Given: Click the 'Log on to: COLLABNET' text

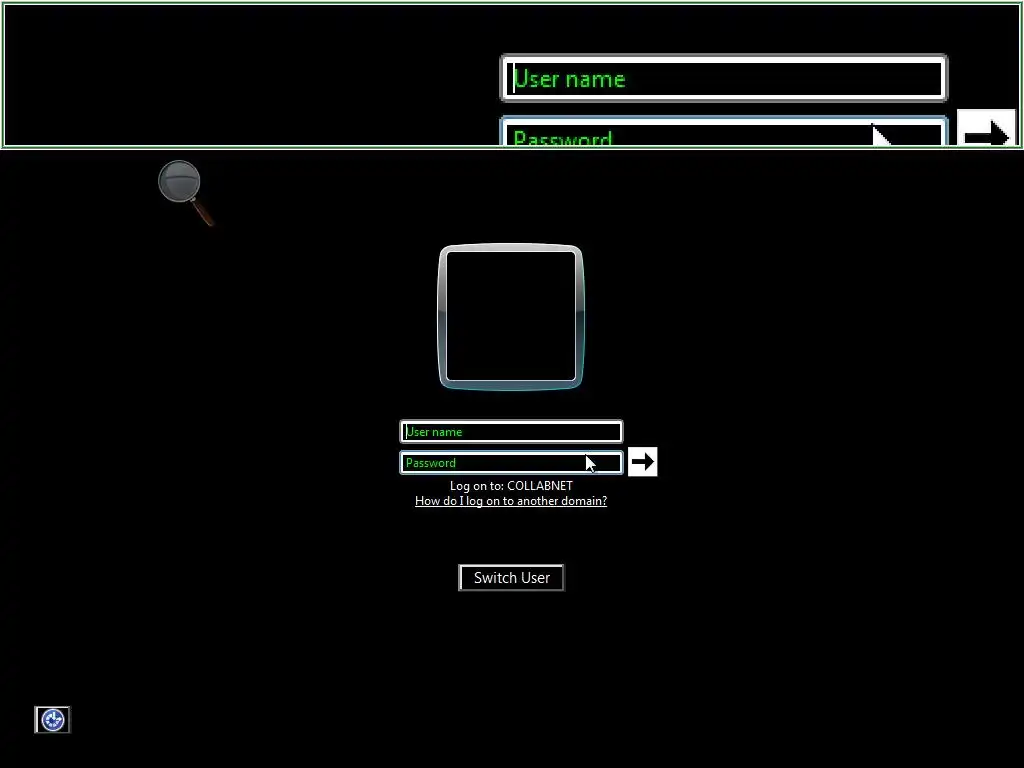Looking at the screenshot, I should (511, 486).
